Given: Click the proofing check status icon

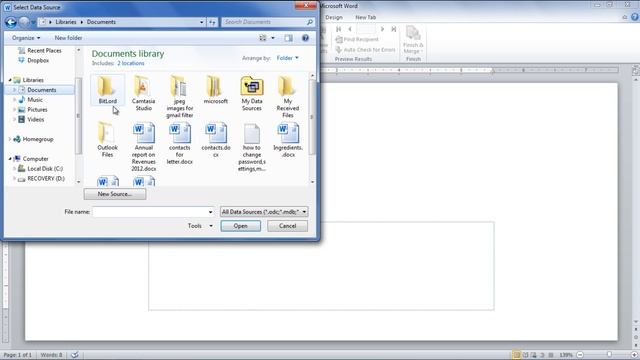Looking at the screenshot, I should pyautogui.click(x=75, y=355).
